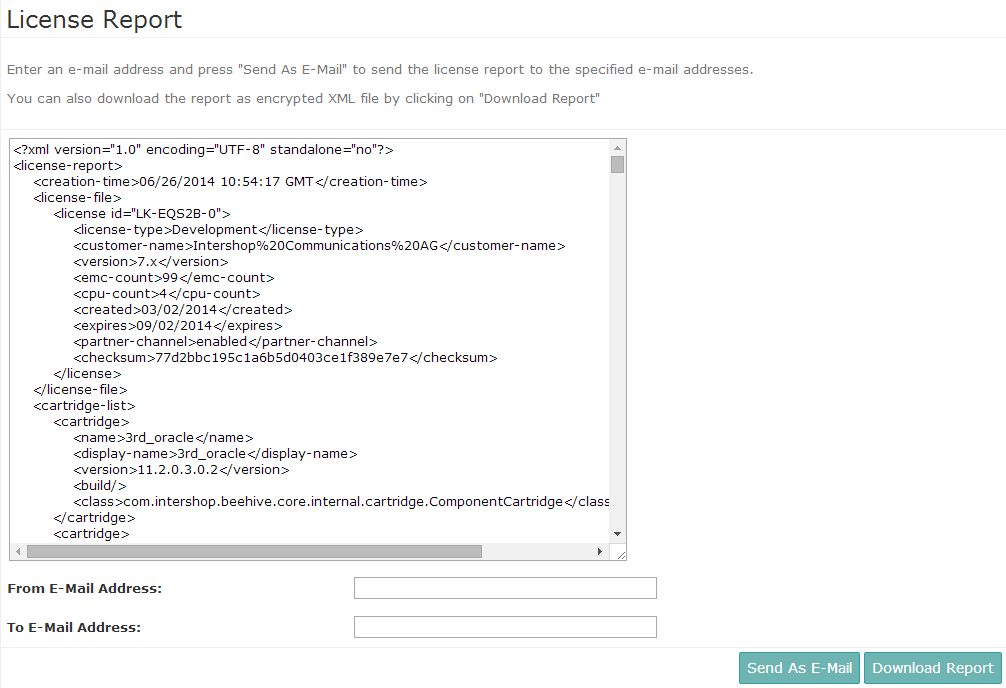Viewport: 1006px width, 688px height.
Task: Click the vertical scrollbar thumb
Action: pos(617,164)
